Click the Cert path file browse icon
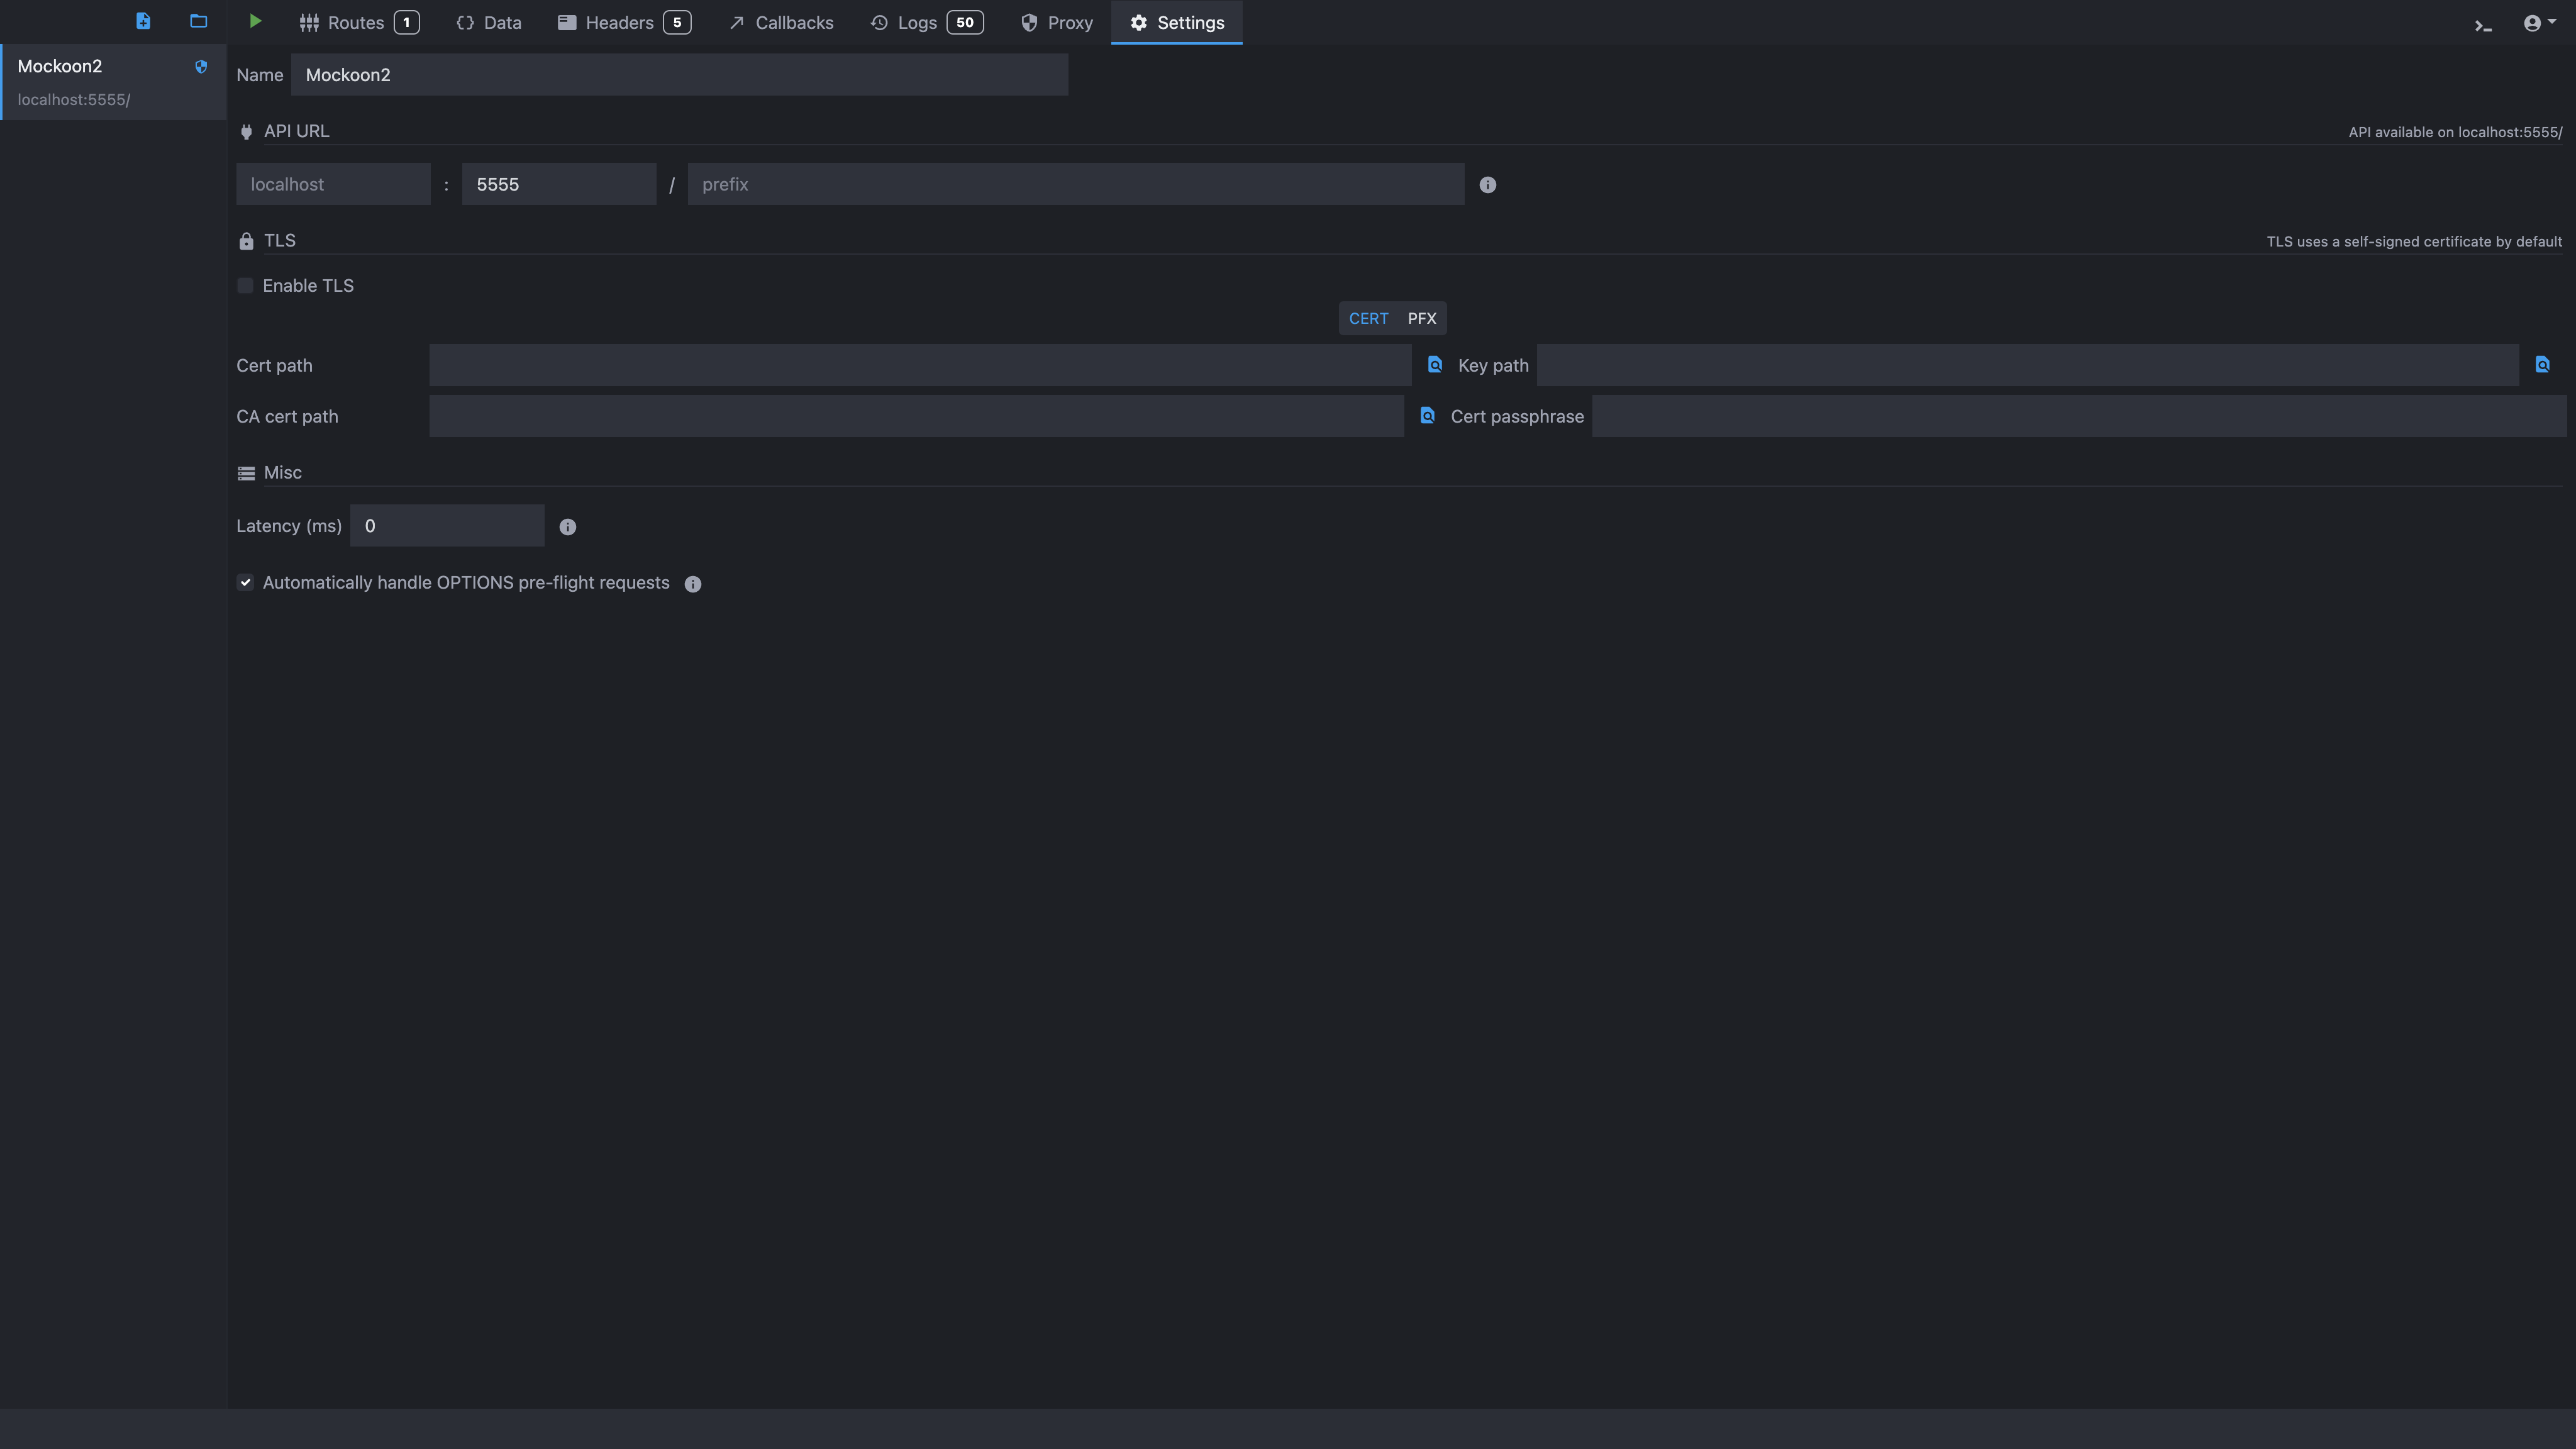This screenshot has height=1449, width=2576. (1435, 365)
